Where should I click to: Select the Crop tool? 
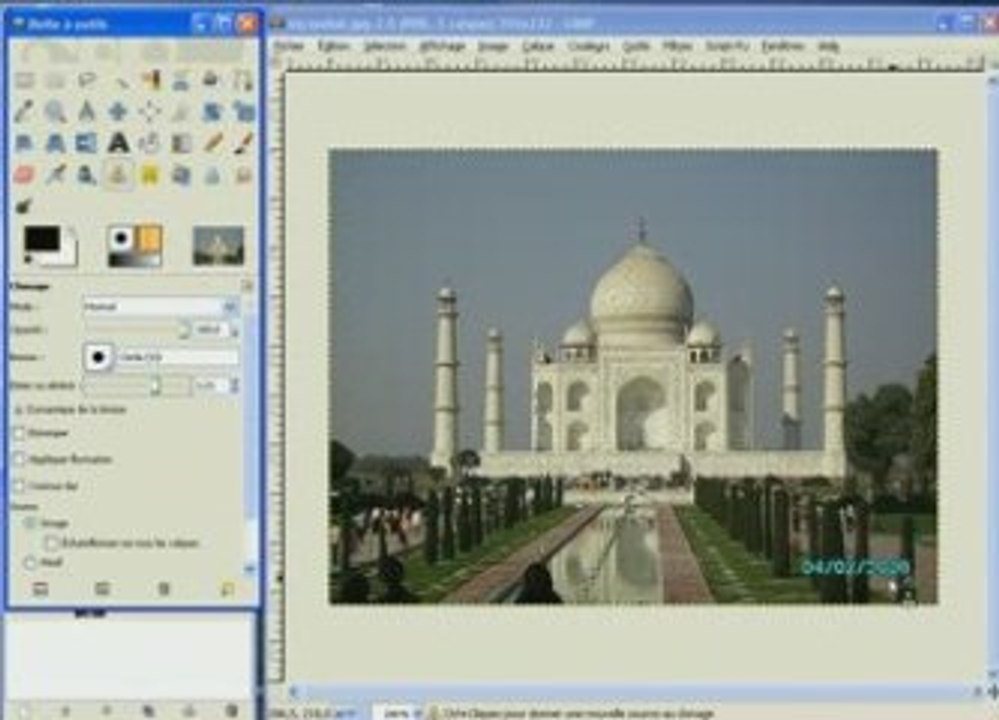181,112
